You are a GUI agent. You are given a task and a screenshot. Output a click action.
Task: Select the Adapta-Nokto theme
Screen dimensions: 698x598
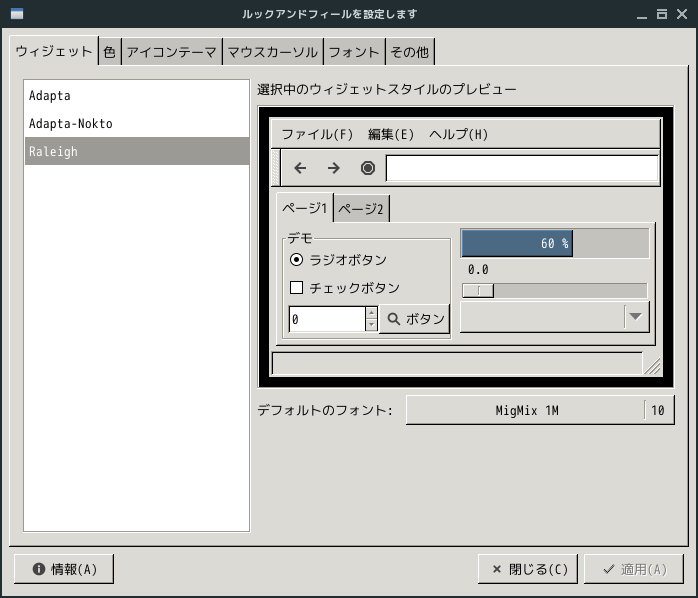[x=137, y=123]
